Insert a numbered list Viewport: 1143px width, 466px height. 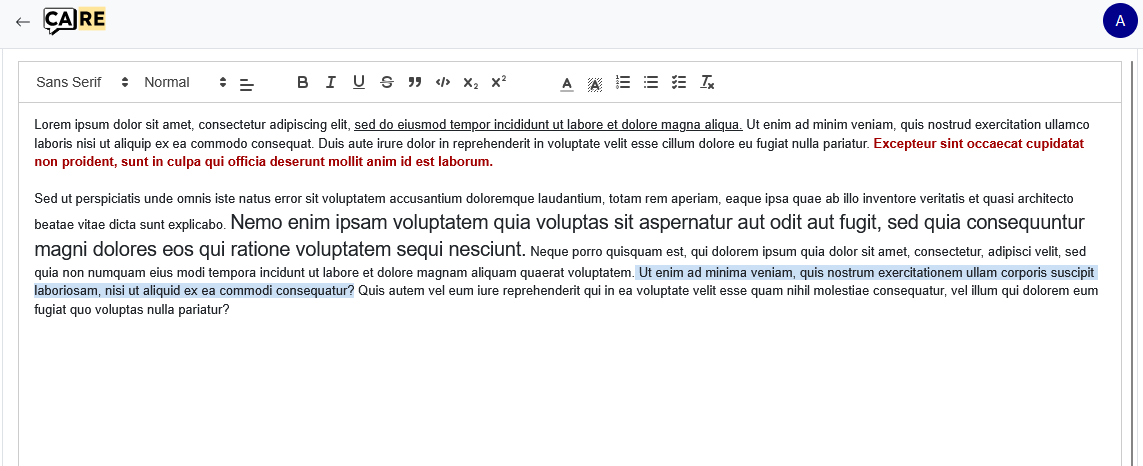[623, 83]
